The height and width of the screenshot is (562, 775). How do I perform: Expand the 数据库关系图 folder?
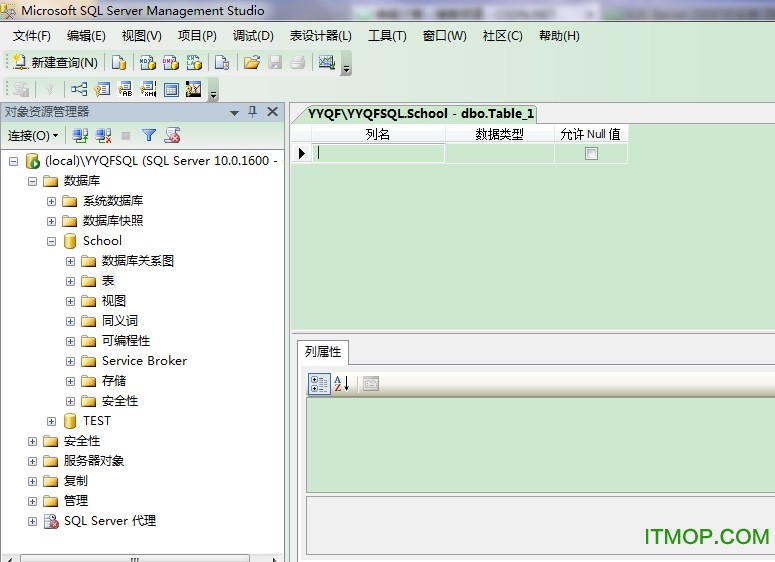[70, 261]
